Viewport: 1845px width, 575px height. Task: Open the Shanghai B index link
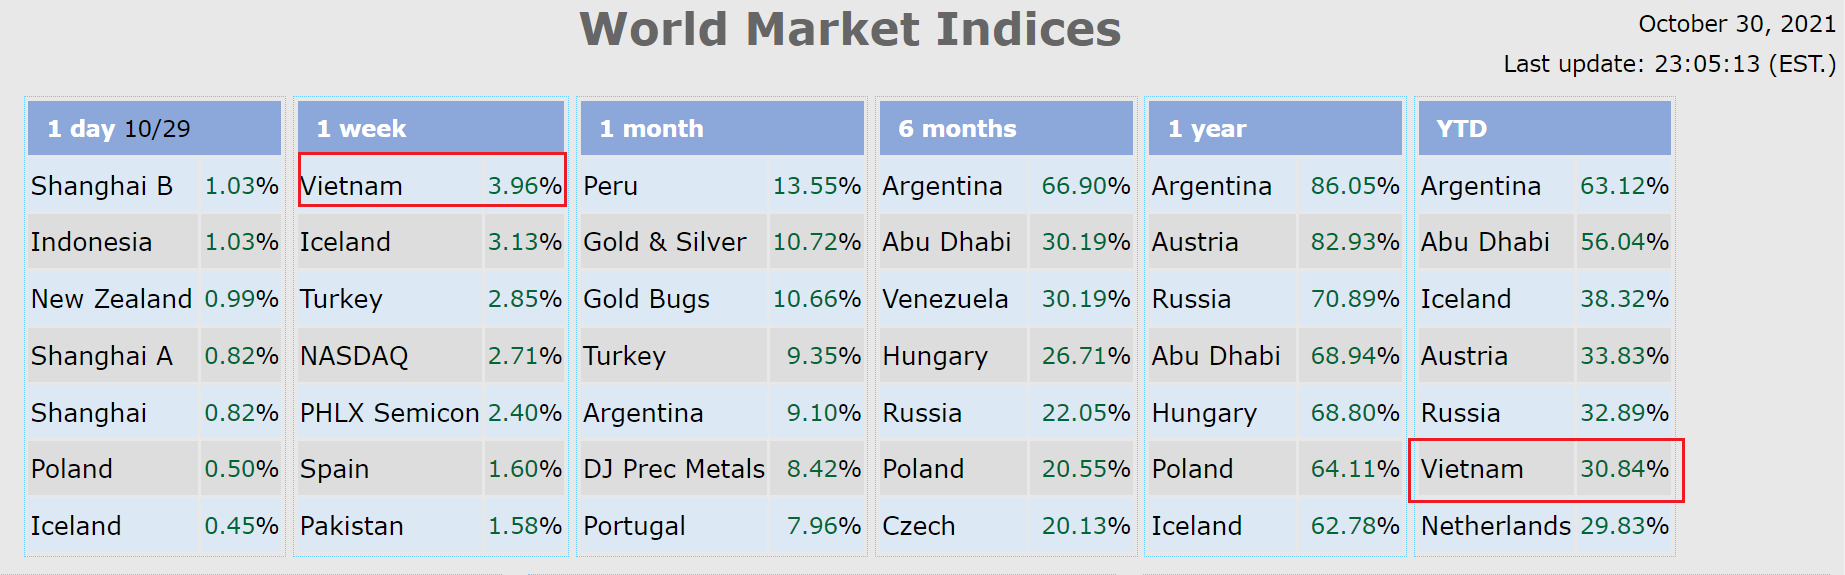click(102, 186)
